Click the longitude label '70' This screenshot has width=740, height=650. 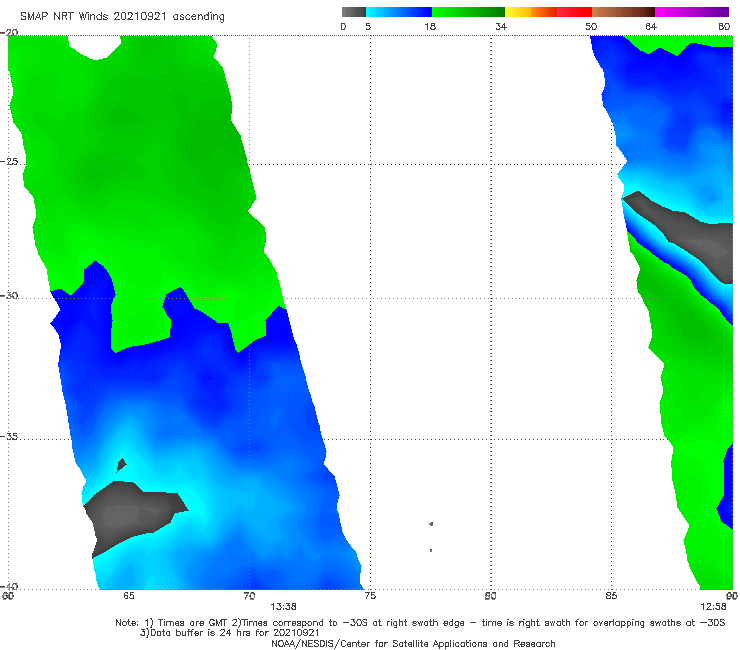click(249, 596)
